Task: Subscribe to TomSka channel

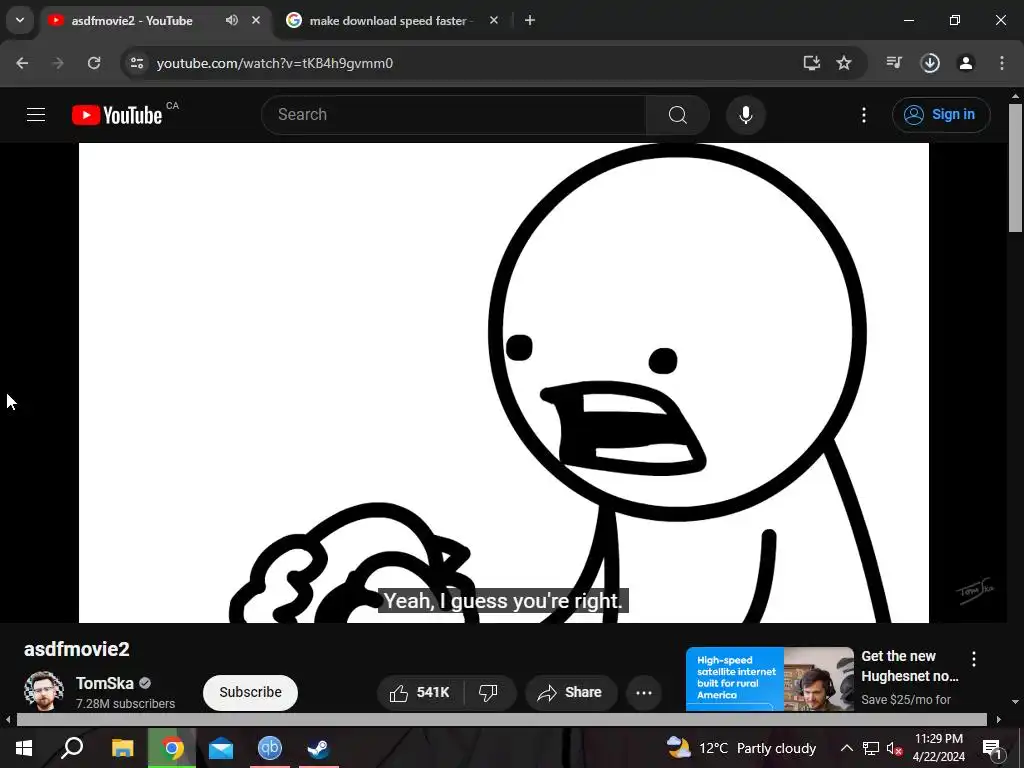Action: tap(250, 692)
